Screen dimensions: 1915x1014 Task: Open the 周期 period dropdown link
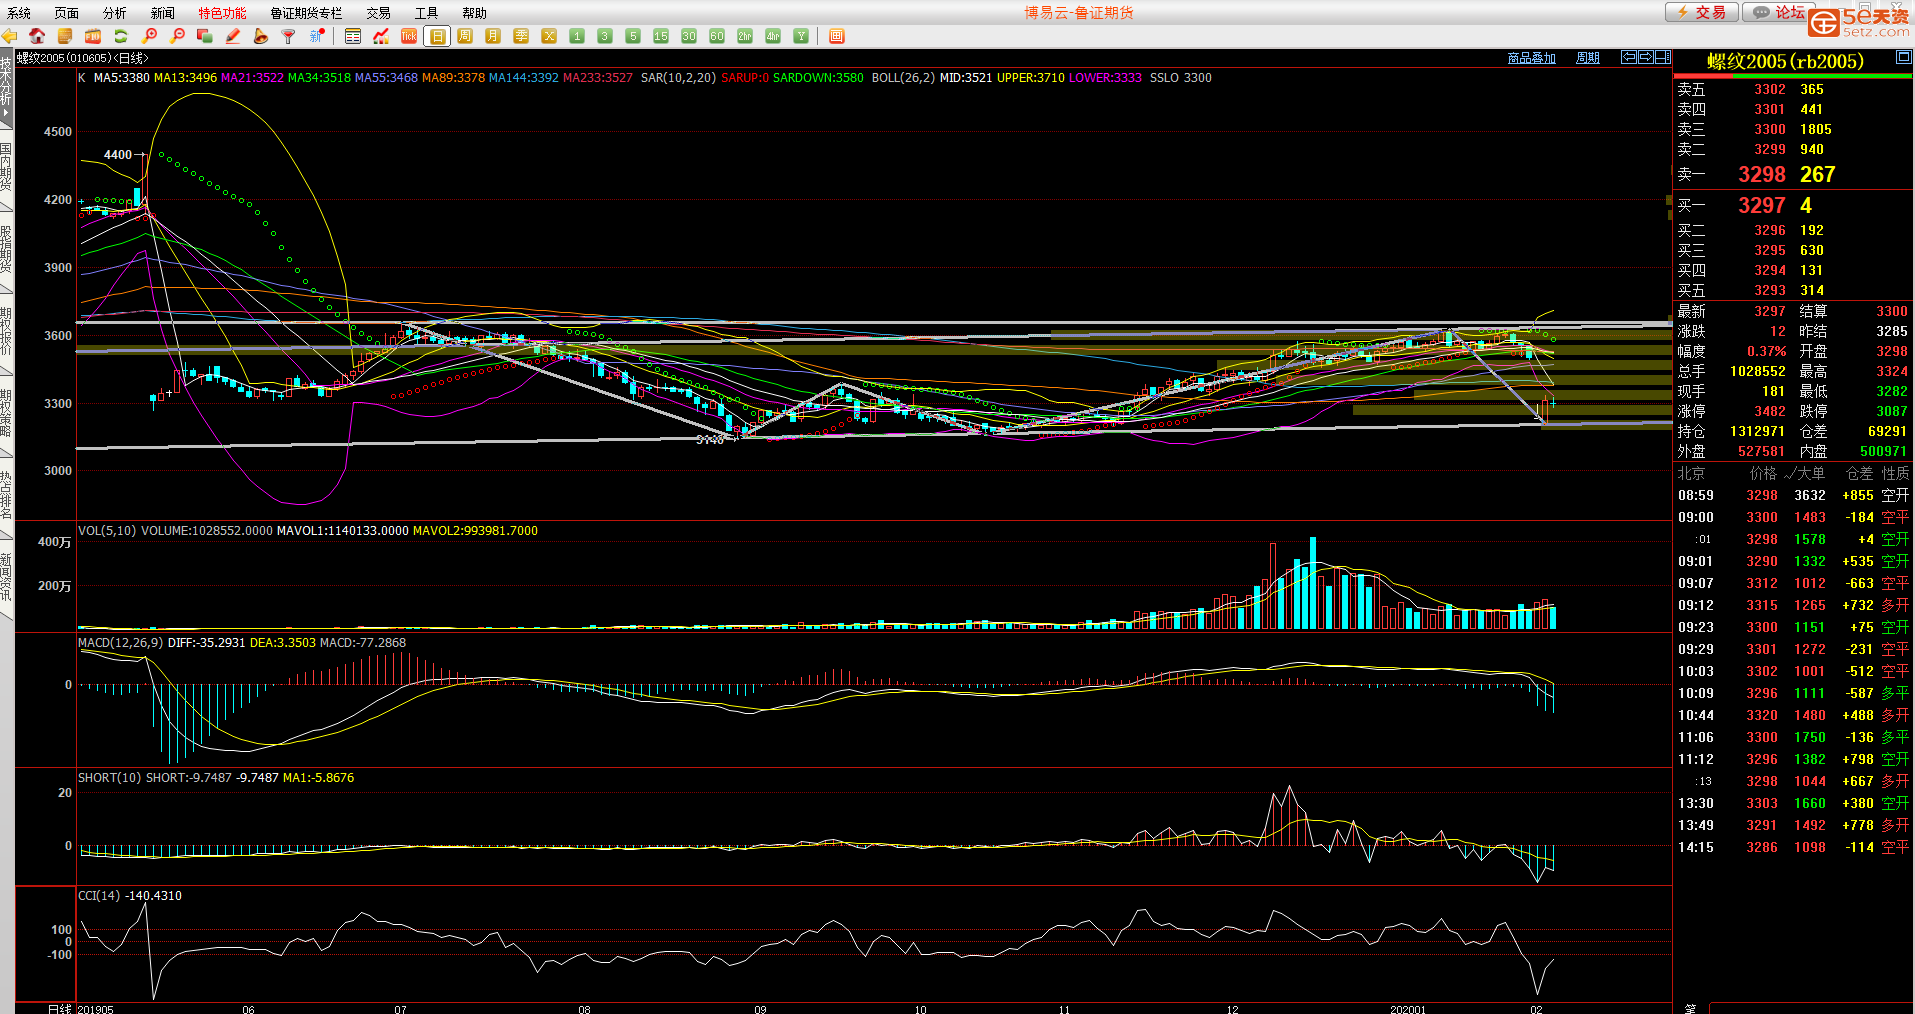click(x=1587, y=58)
